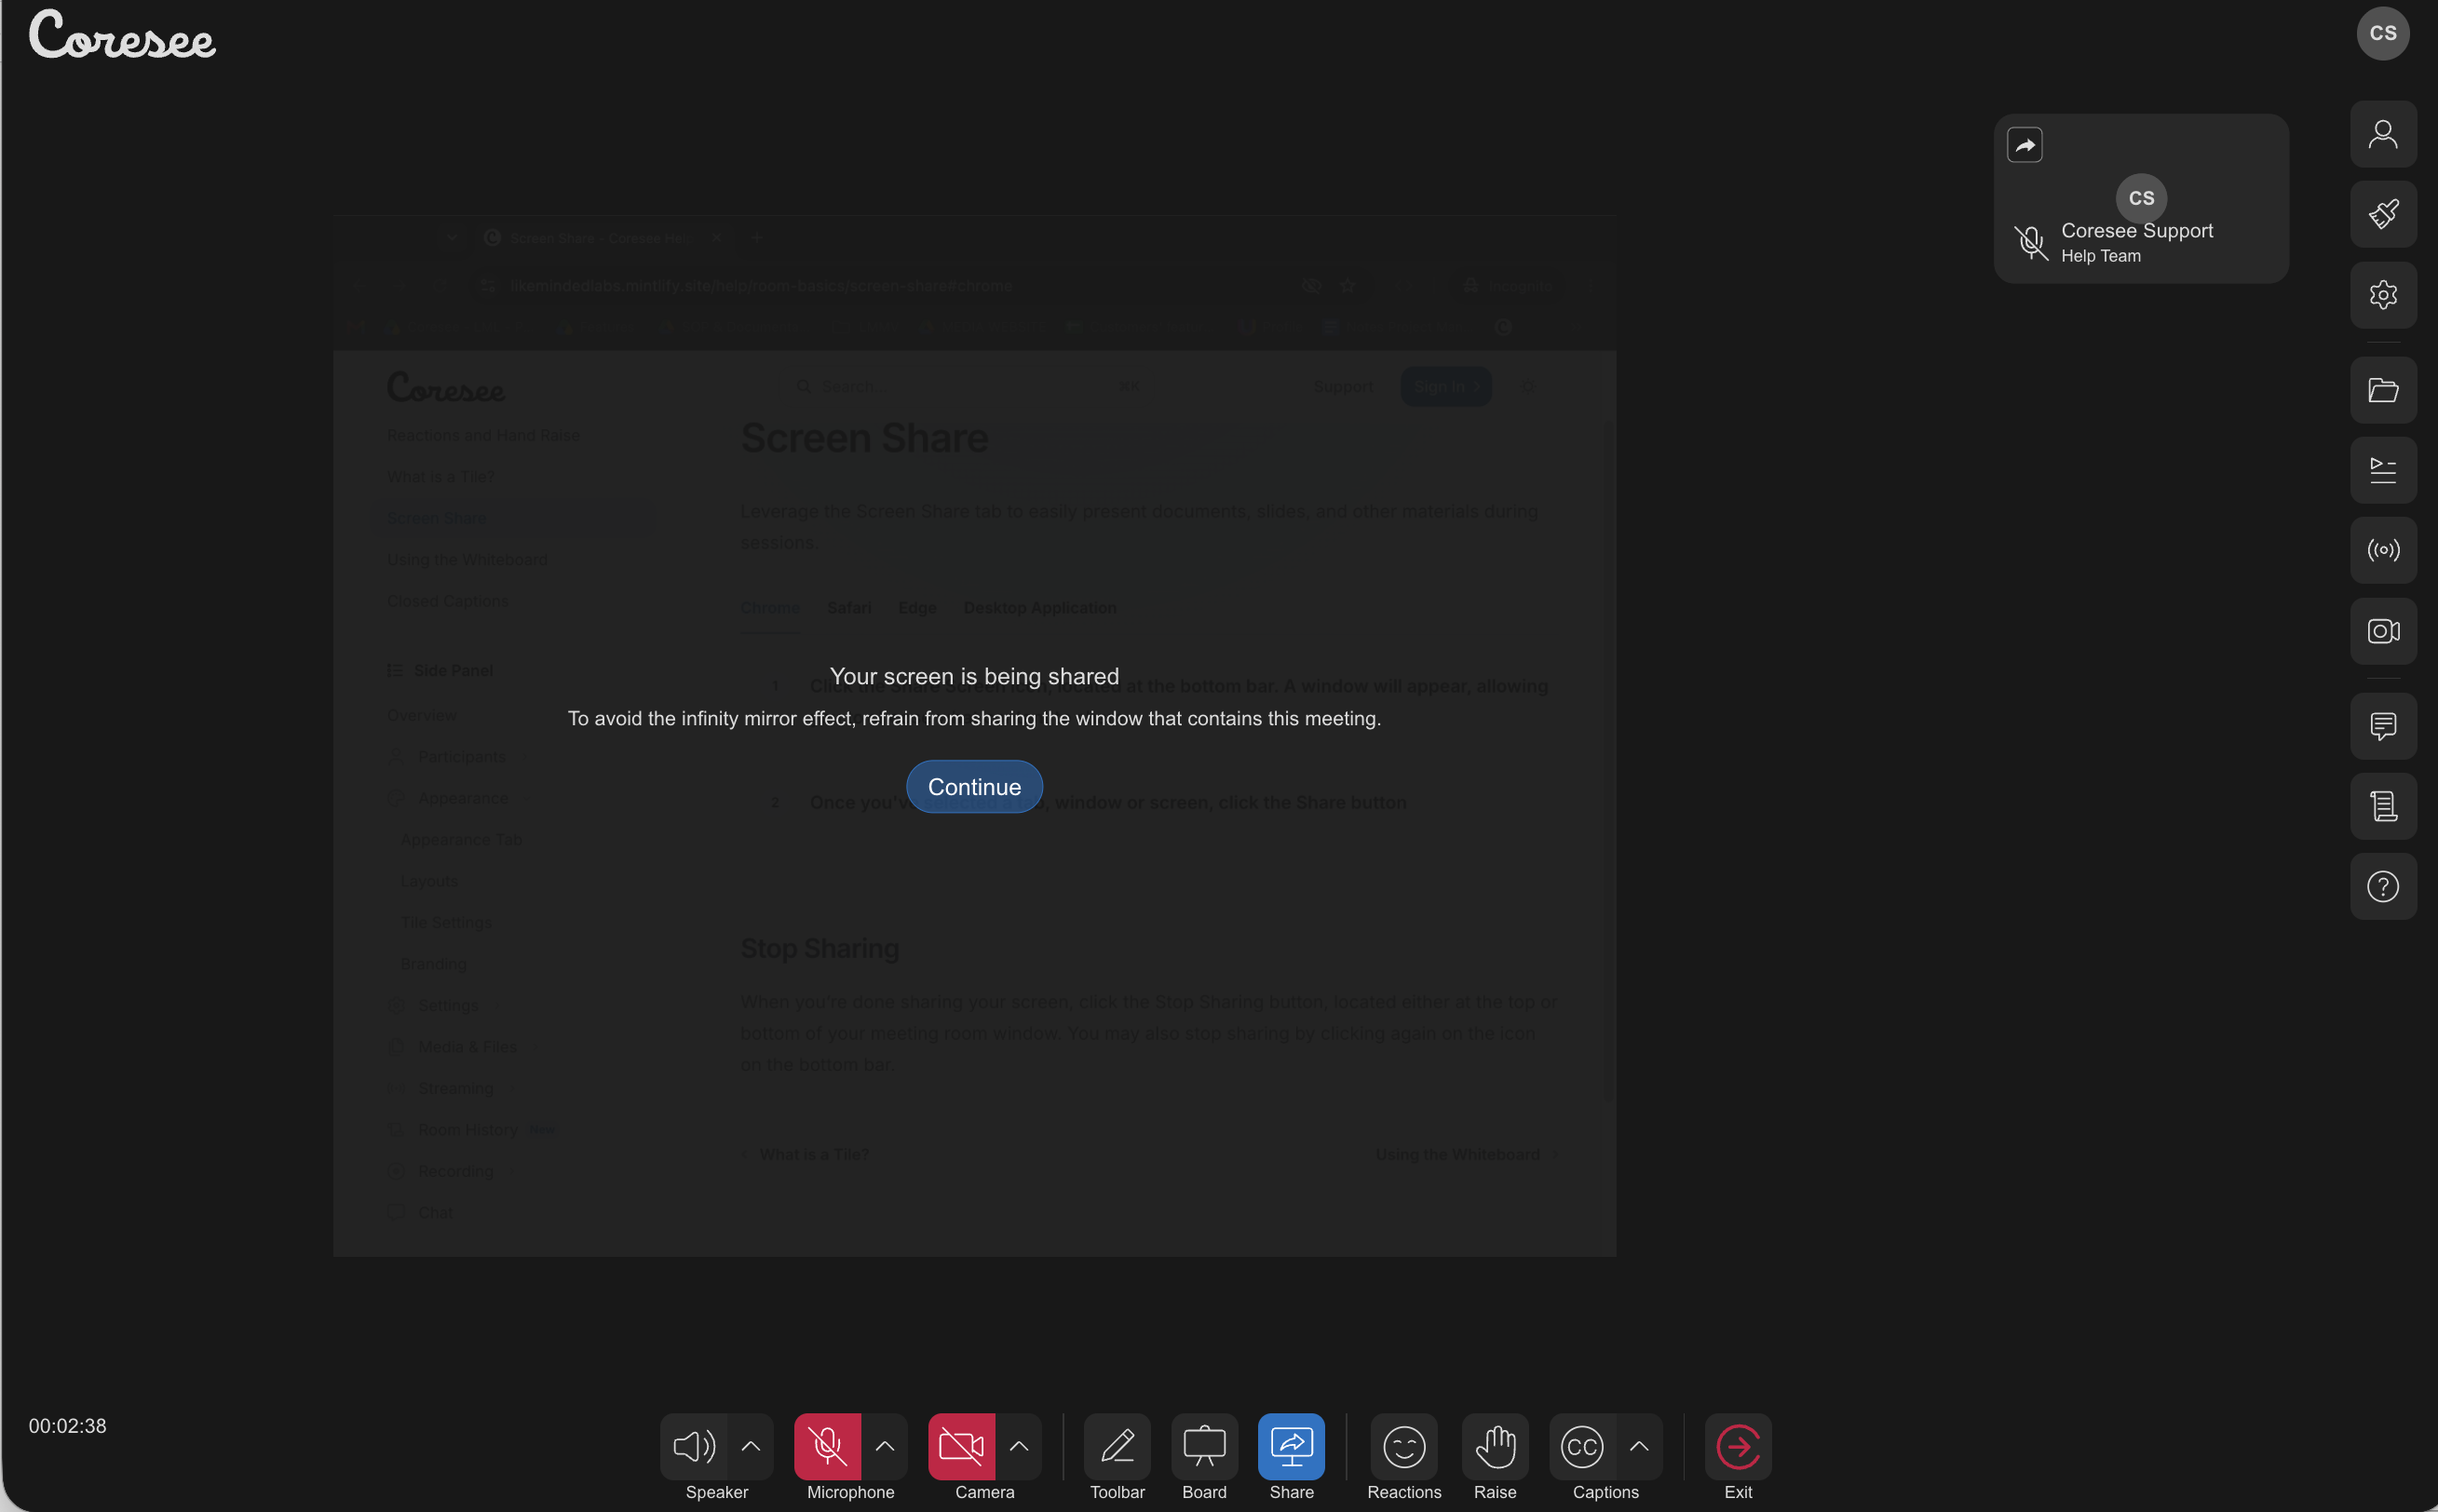The image size is (2438, 1512).
Task: Toggle the Speaker button
Action: point(694,1446)
